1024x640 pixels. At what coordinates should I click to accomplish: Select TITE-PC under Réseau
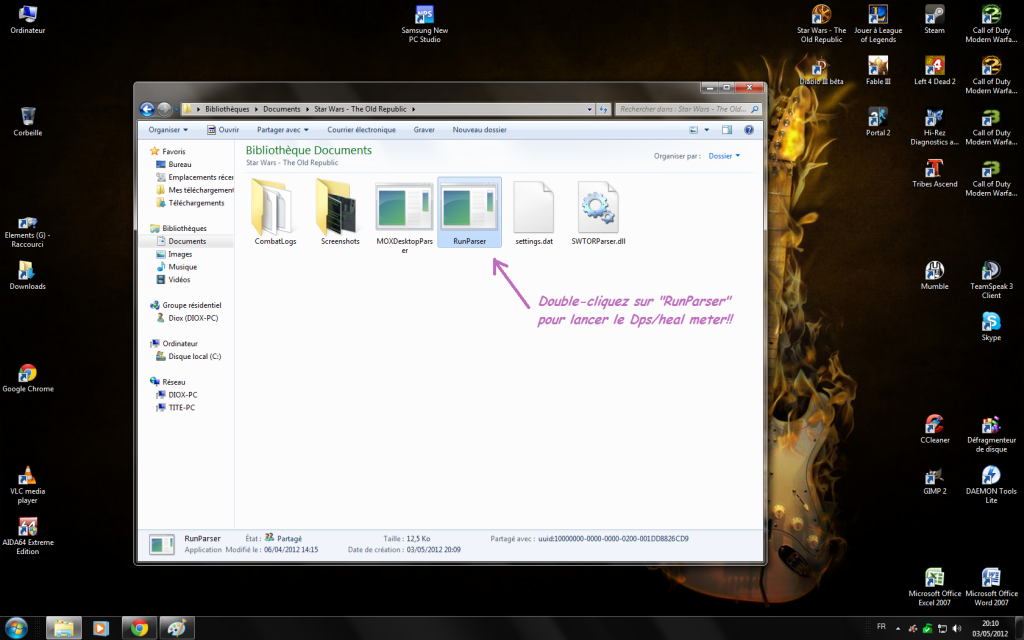pyautogui.click(x=175, y=408)
